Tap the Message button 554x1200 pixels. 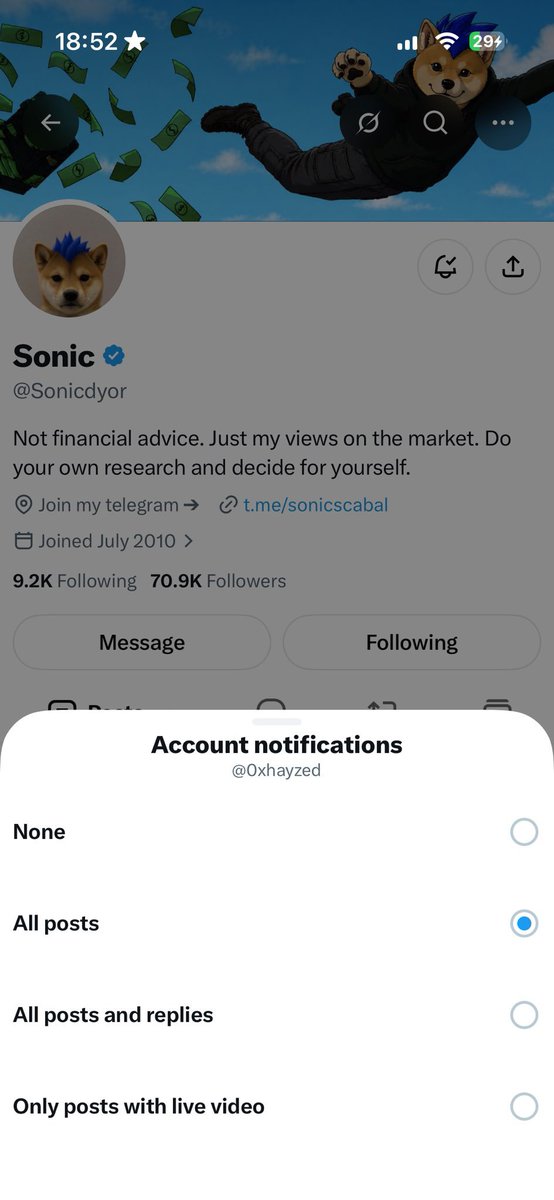[x=142, y=642]
